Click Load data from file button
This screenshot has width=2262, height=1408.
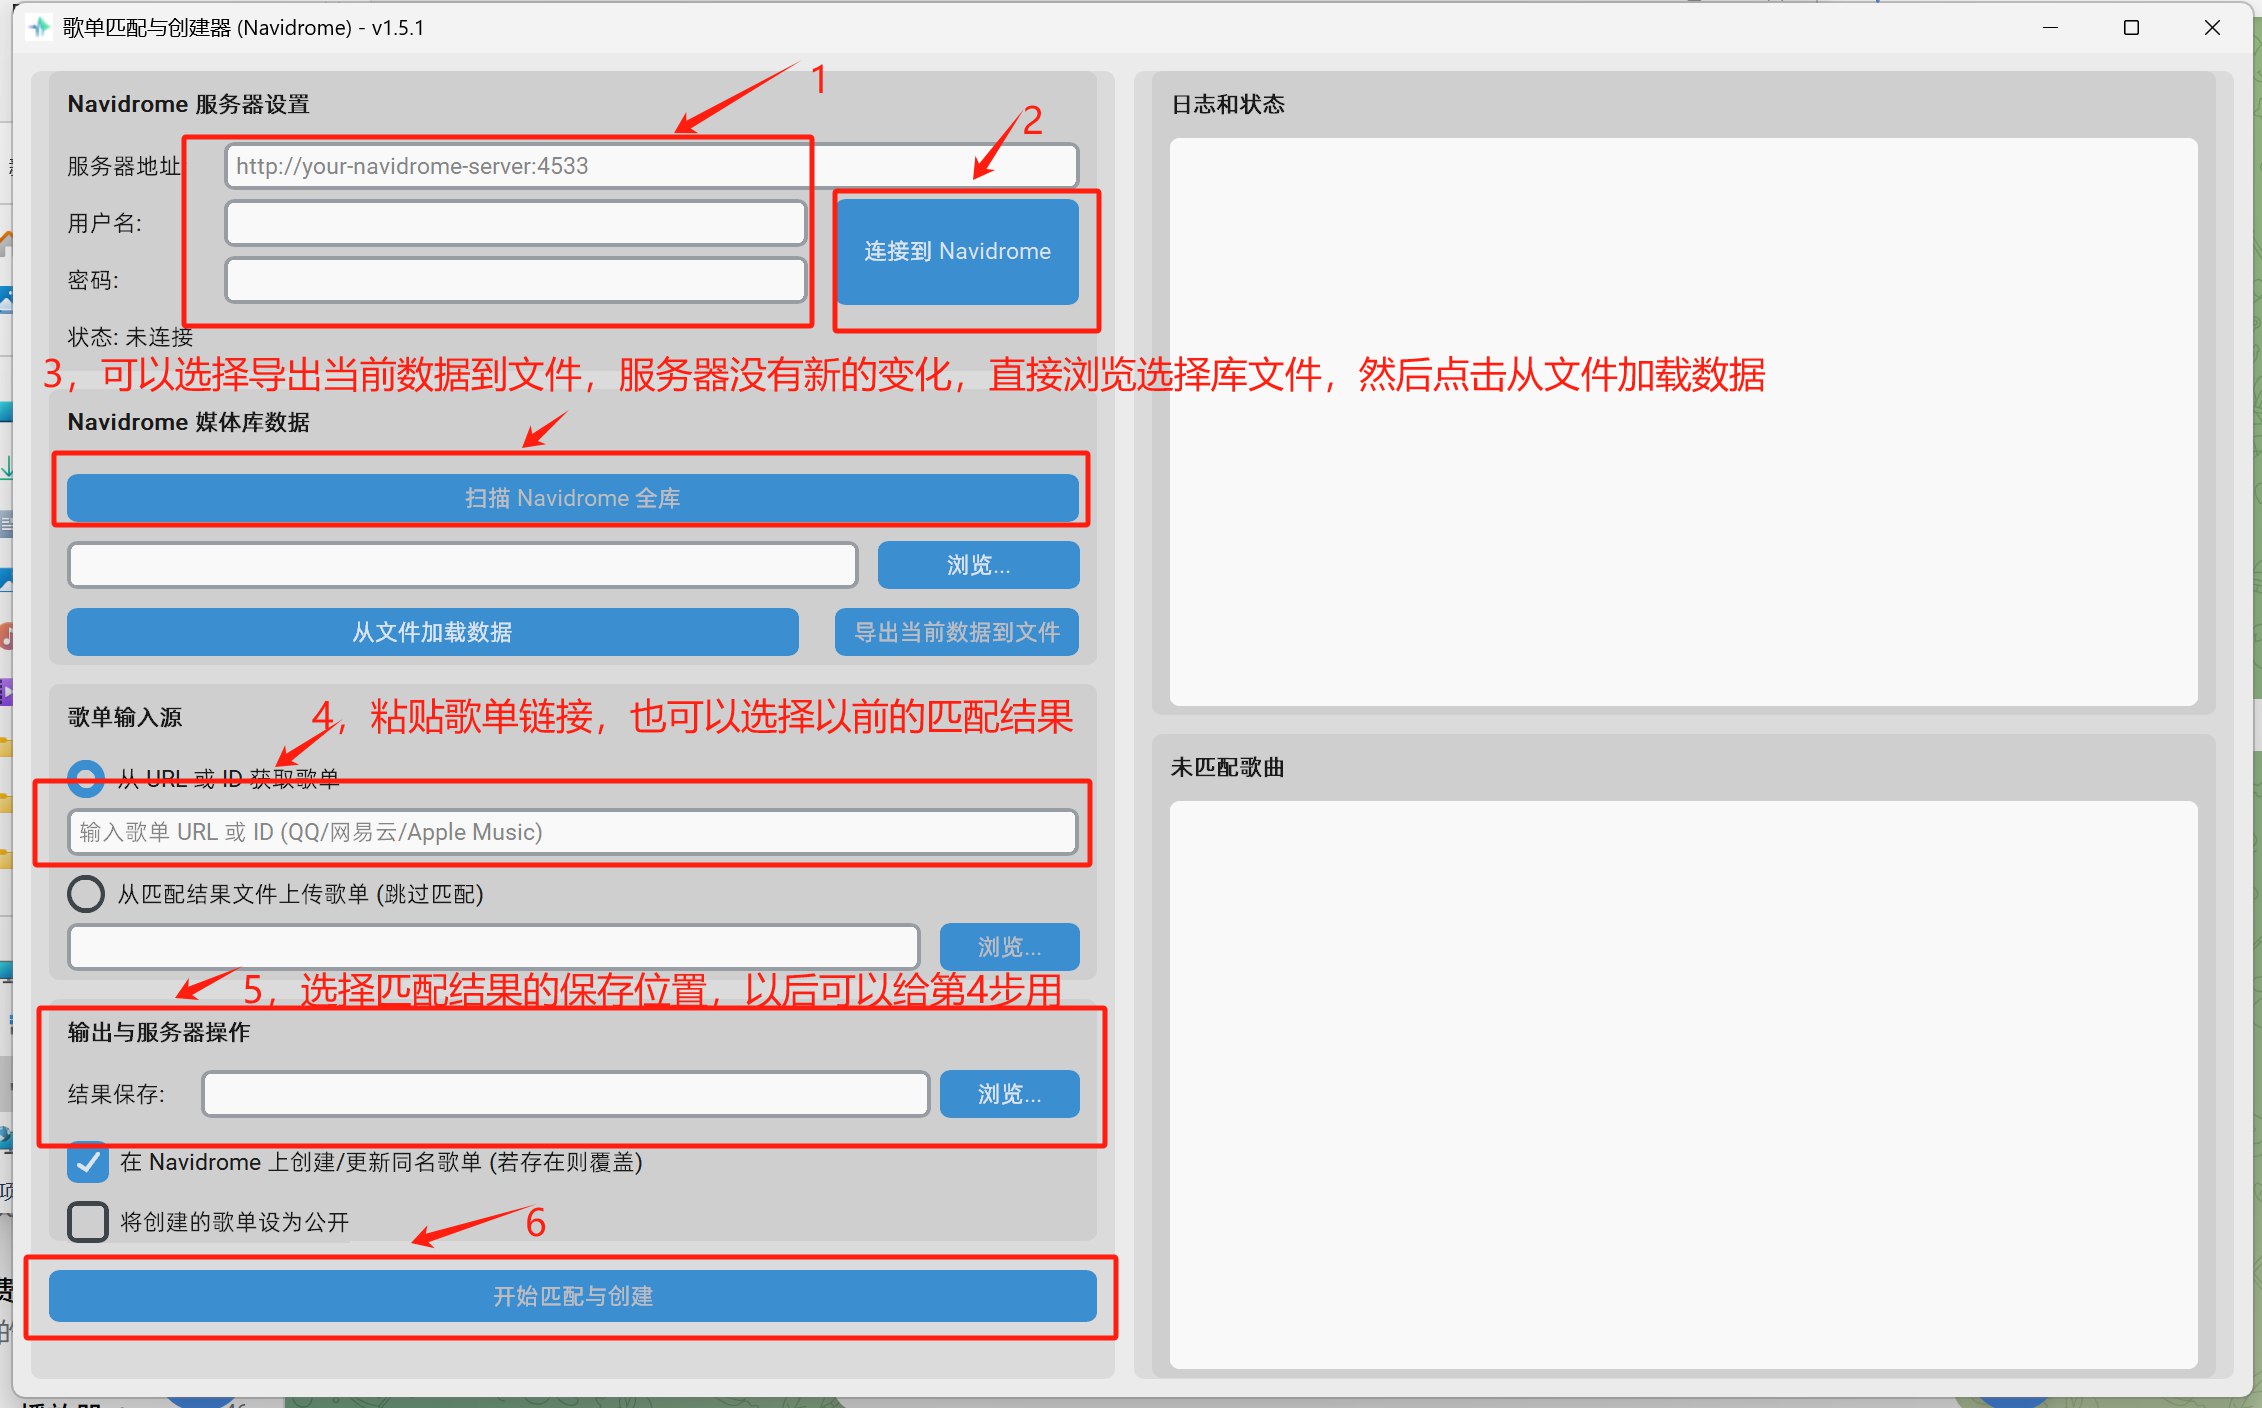[x=432, y=632]
